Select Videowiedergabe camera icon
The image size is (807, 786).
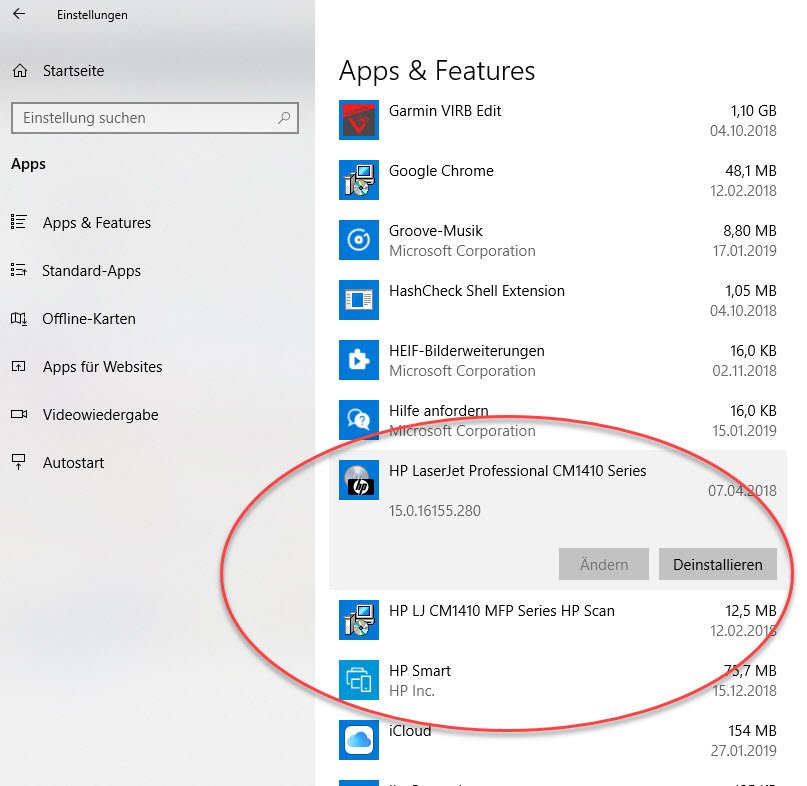[19, 414]
